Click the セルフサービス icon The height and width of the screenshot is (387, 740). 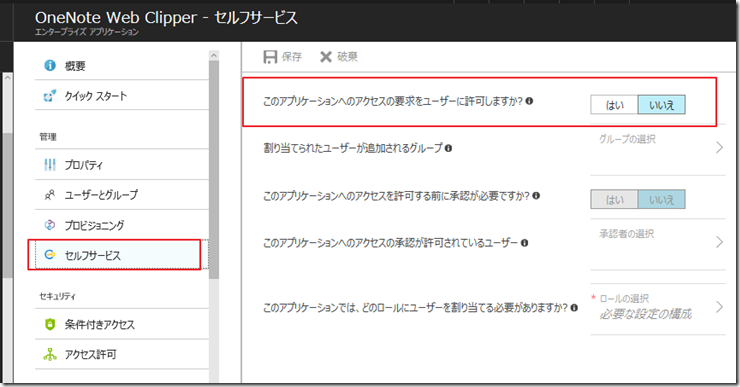[50, 255]
